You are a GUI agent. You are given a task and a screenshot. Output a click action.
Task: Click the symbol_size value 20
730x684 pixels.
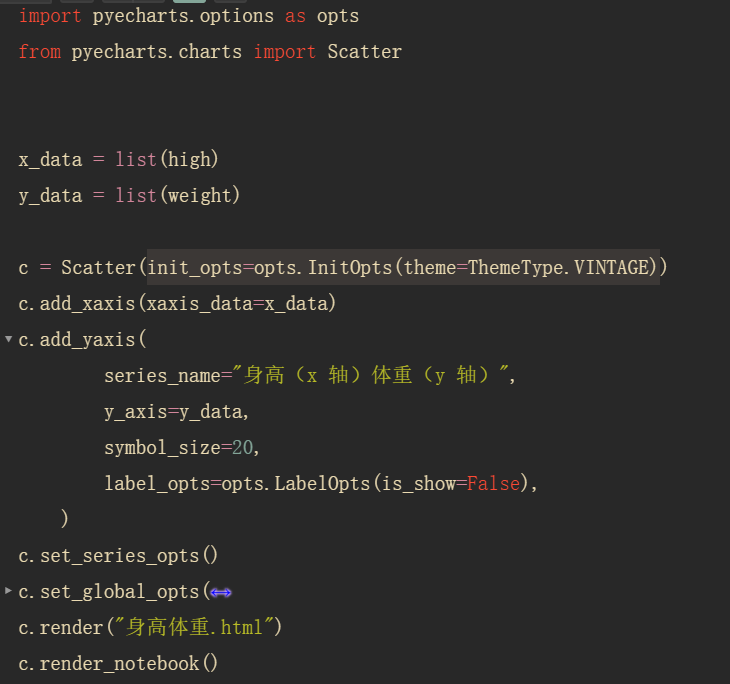point(243,447)
